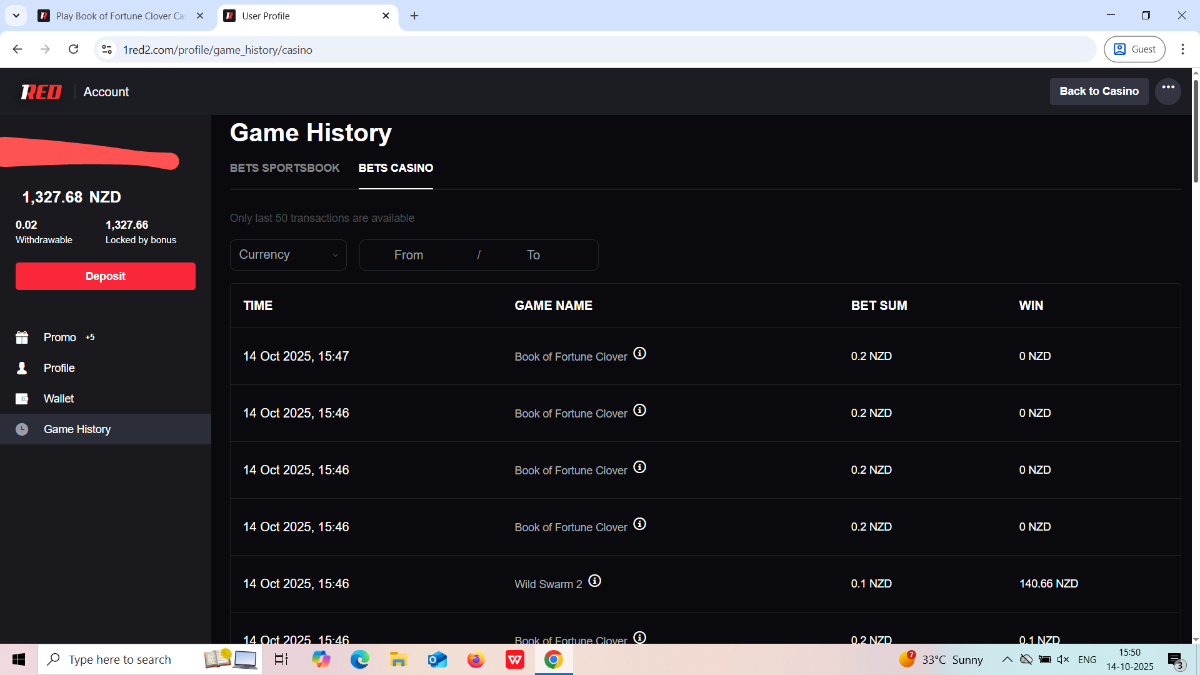1200x675 pixels.
Task: View site information icon in address bar
Action: [x=108, y=49]
